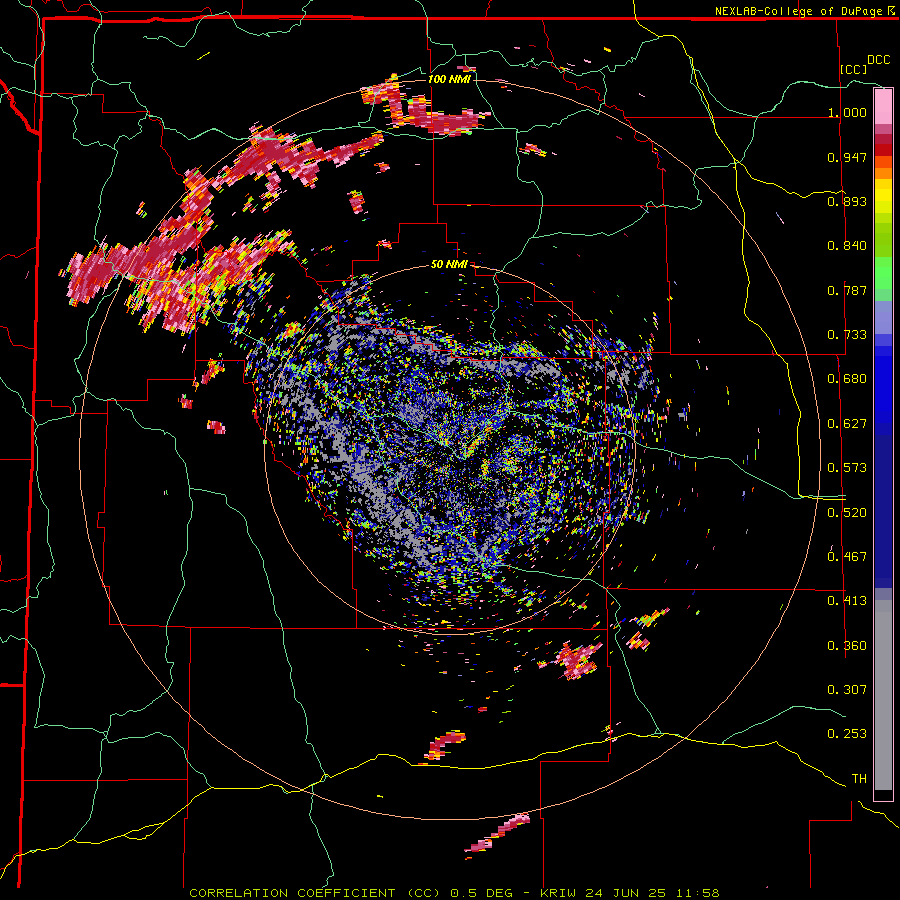Select the 0.787 value on the color scale
Screen dimensions: 900x900
click(x=847, y=290)
